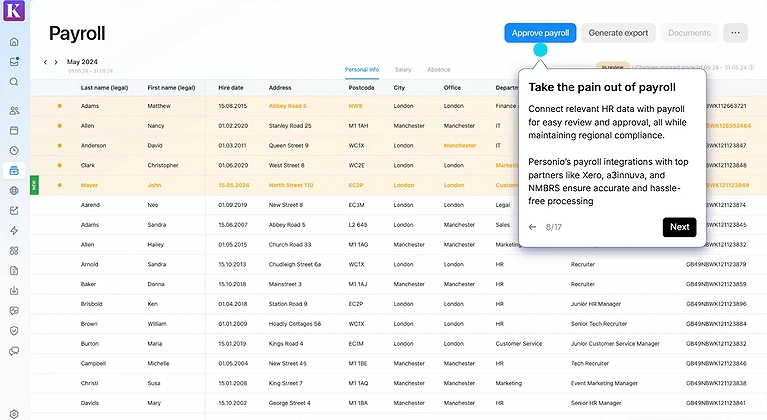Click the May 2024 period label

click(82, 62)
